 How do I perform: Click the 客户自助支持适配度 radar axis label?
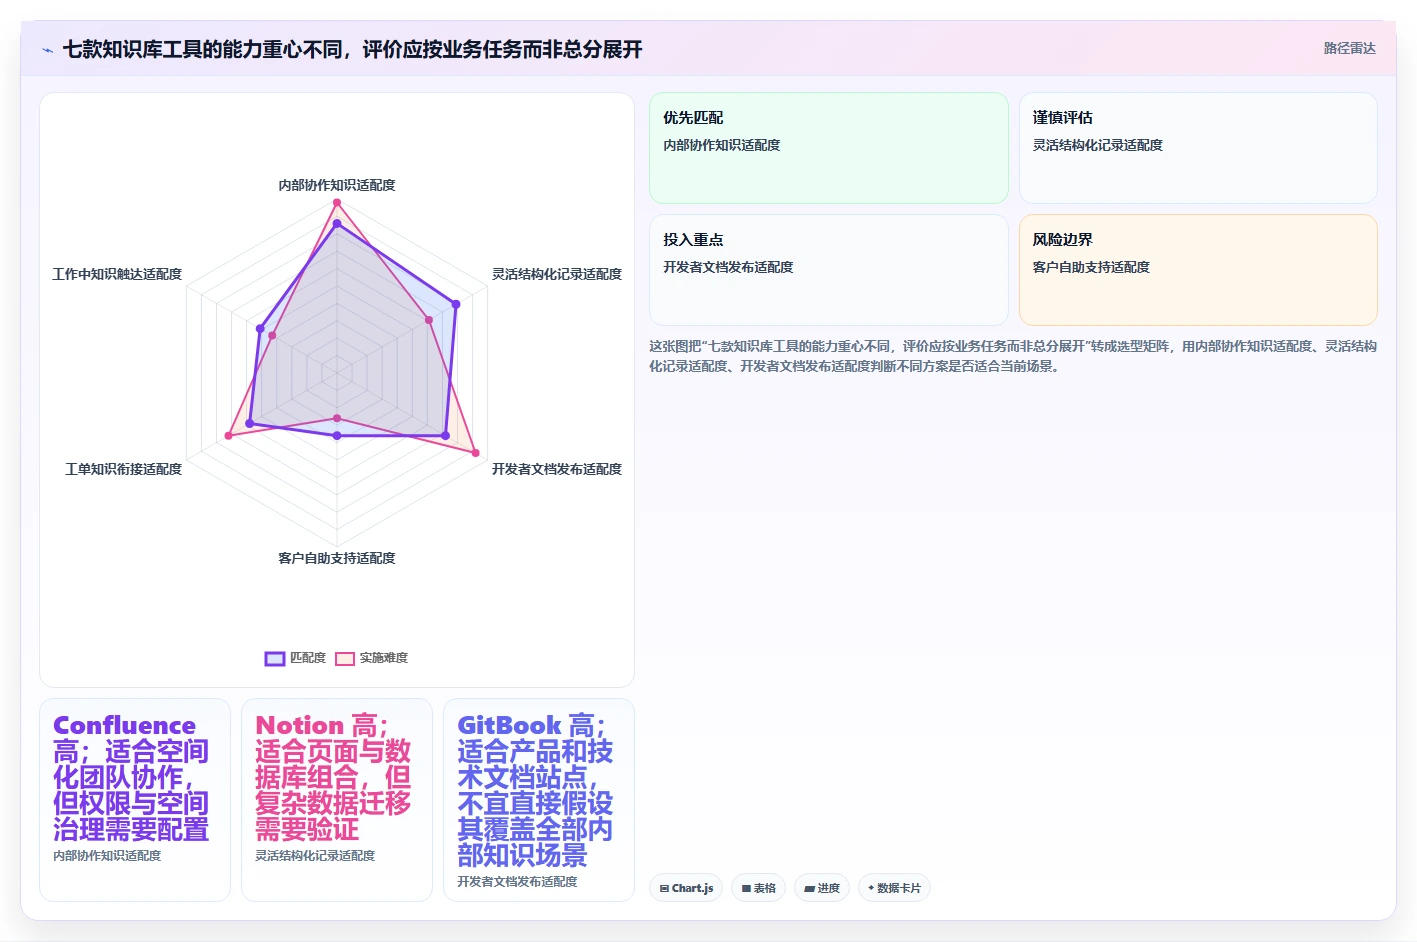[337, 558]
